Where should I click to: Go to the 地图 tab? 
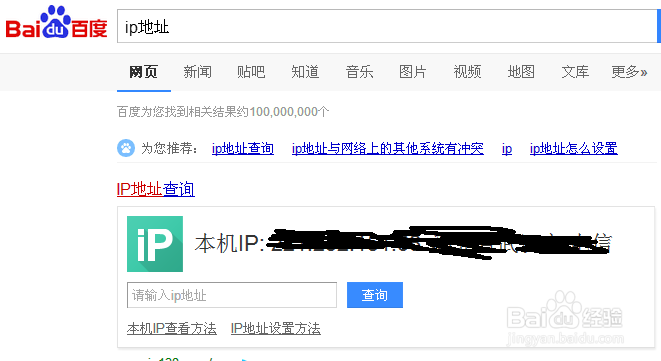[x=521, y=72]
